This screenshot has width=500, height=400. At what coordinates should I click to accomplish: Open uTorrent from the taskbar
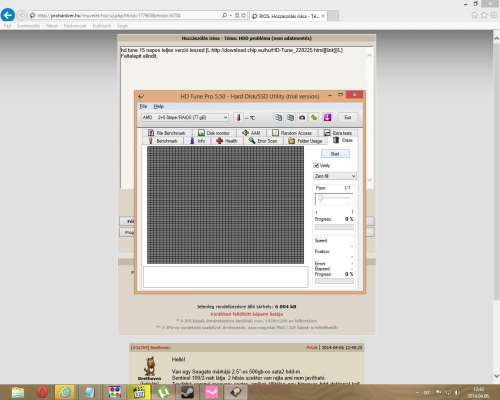tap(163, 392)
